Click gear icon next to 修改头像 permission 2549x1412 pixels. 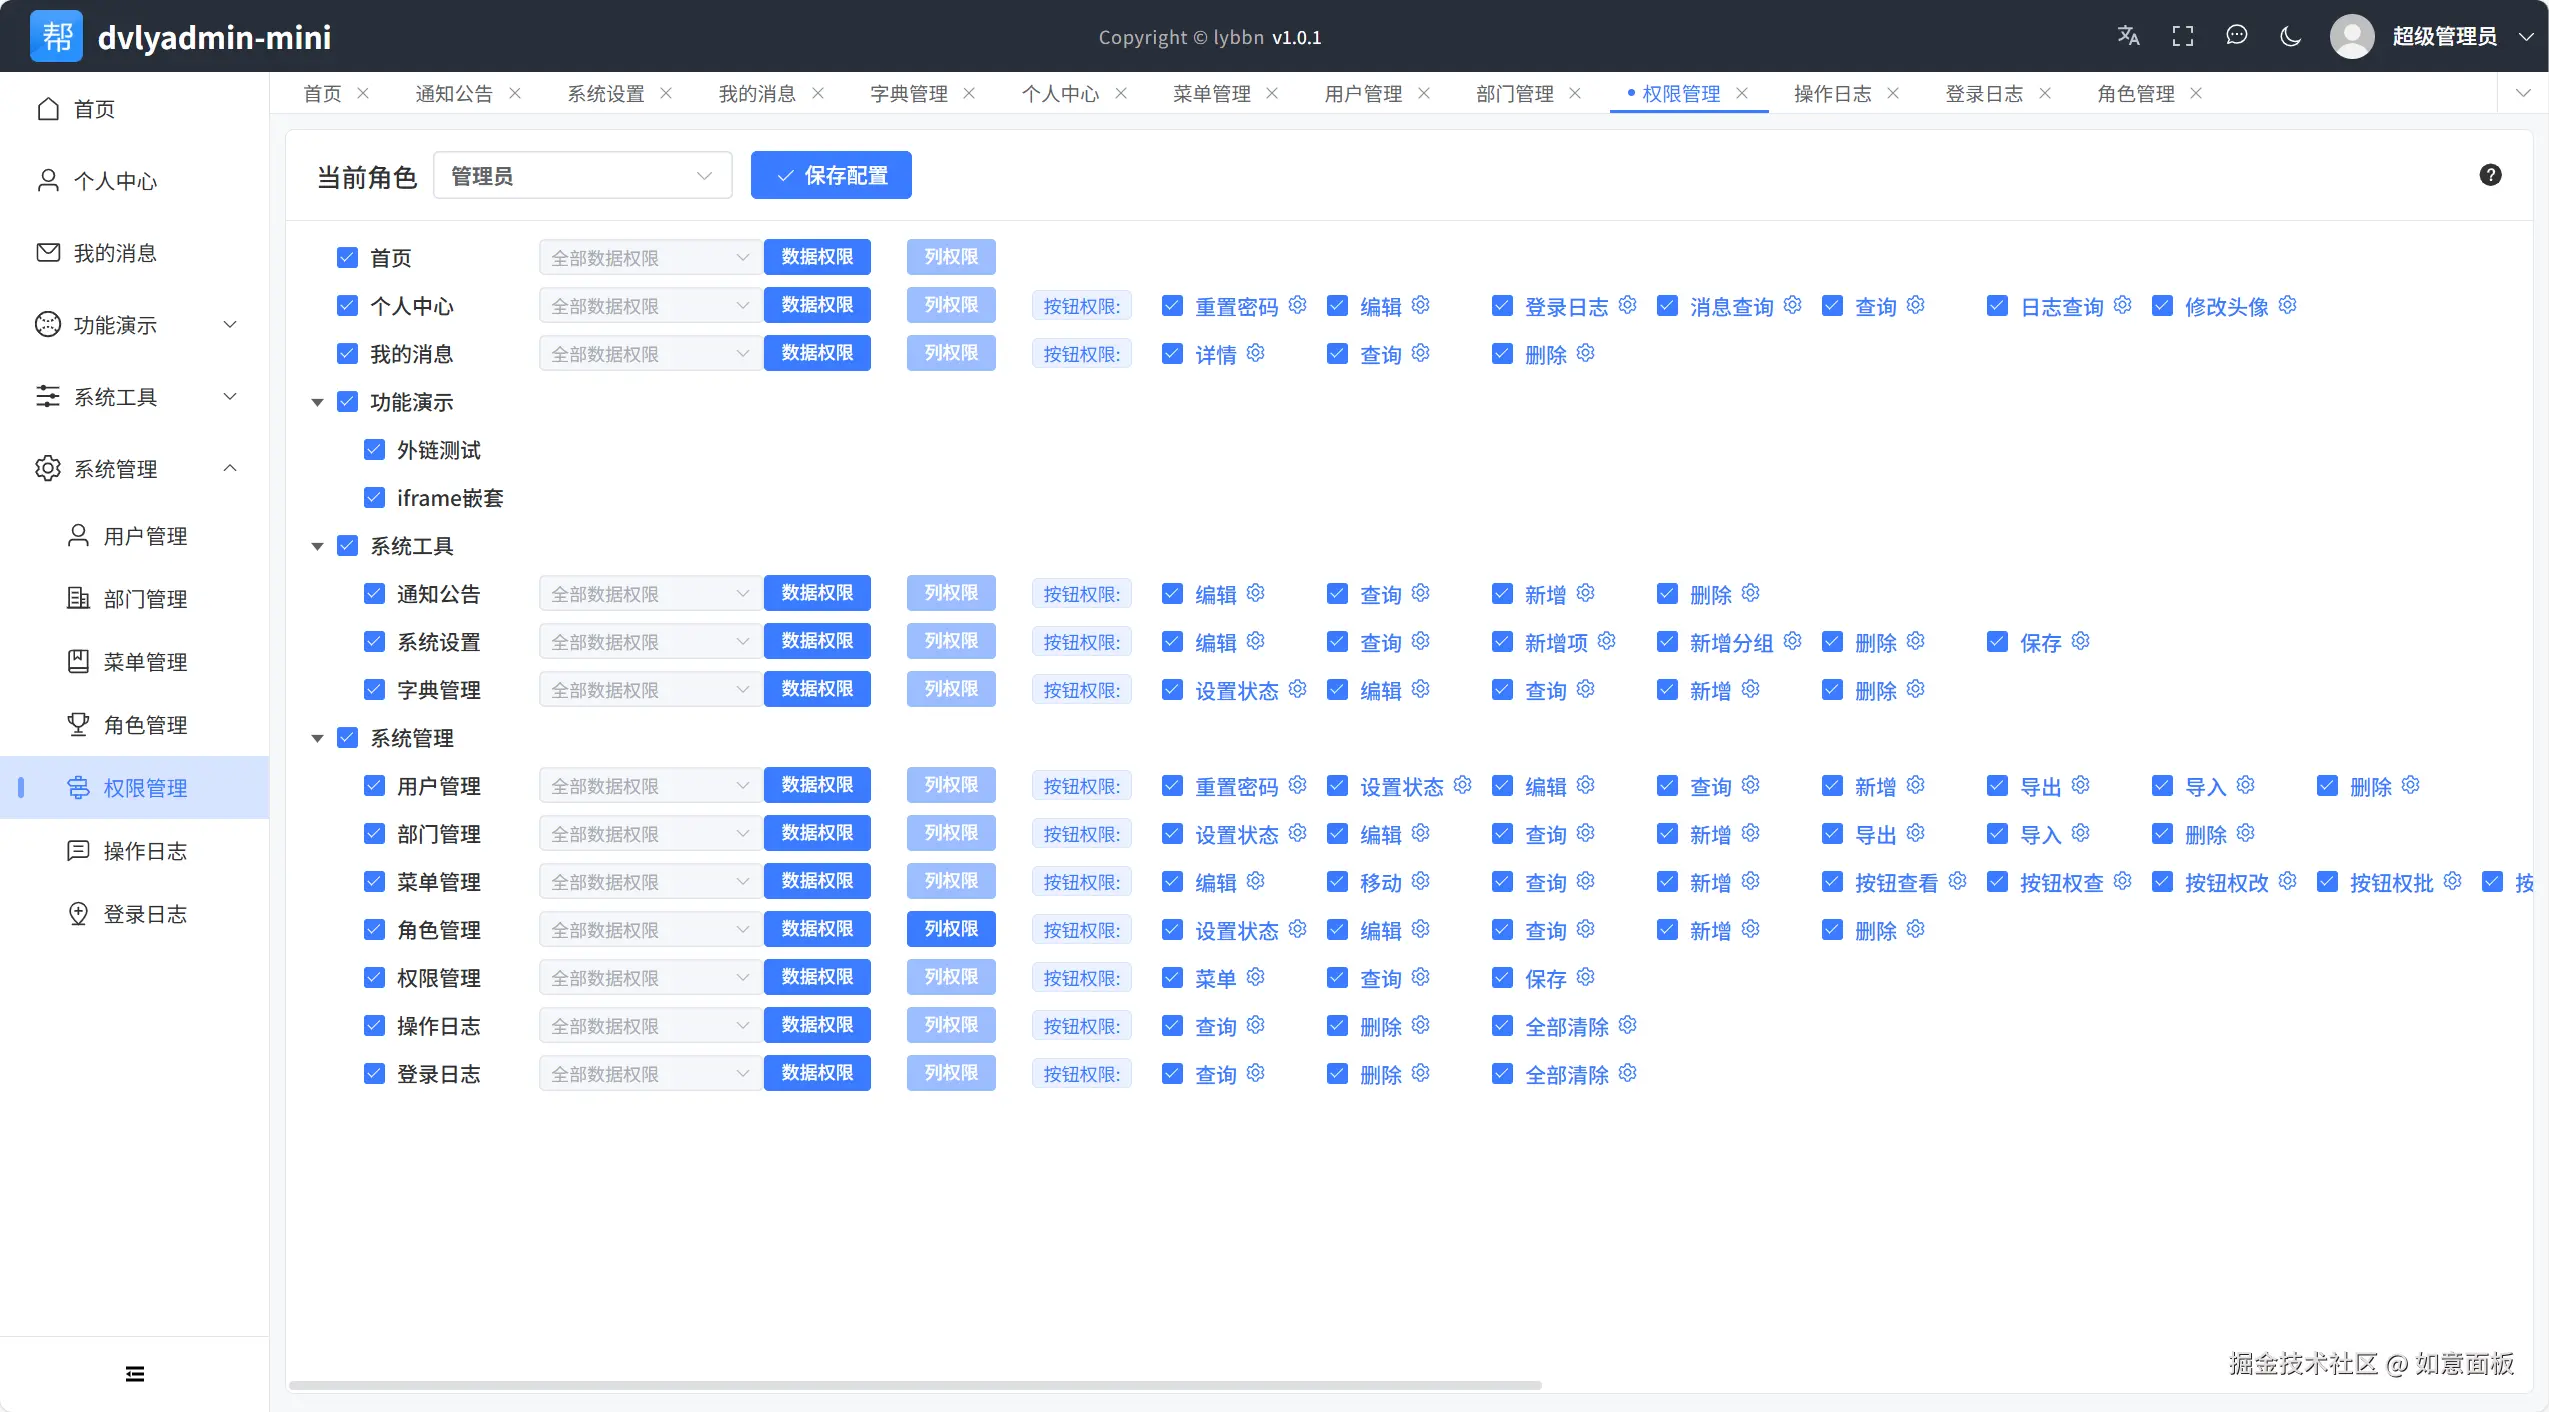click(2287, 304)
